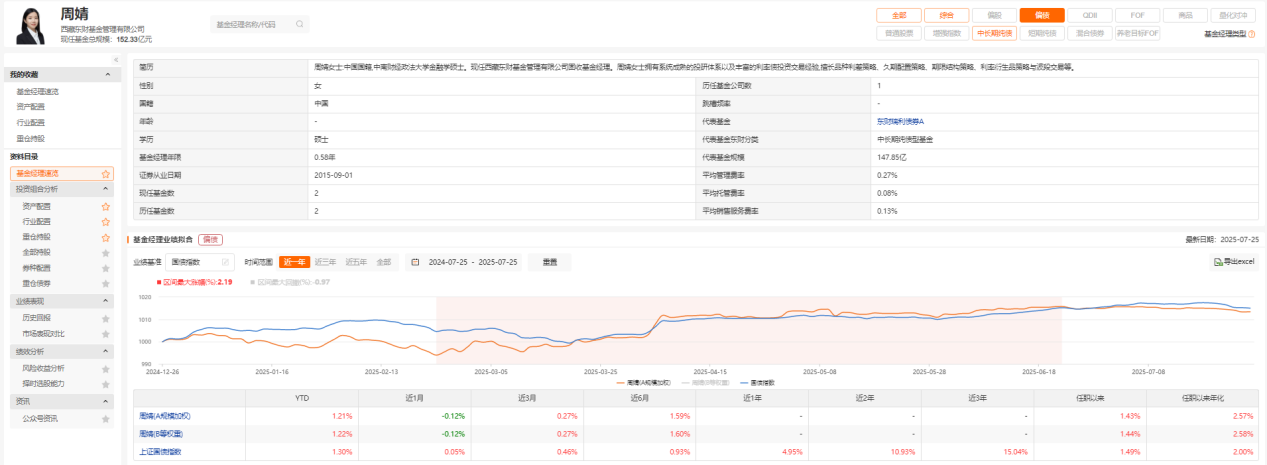1267x465 pixels.
Task: Collapse the left sidebar with the double-chevron icon
Action: tap(115, 61)
